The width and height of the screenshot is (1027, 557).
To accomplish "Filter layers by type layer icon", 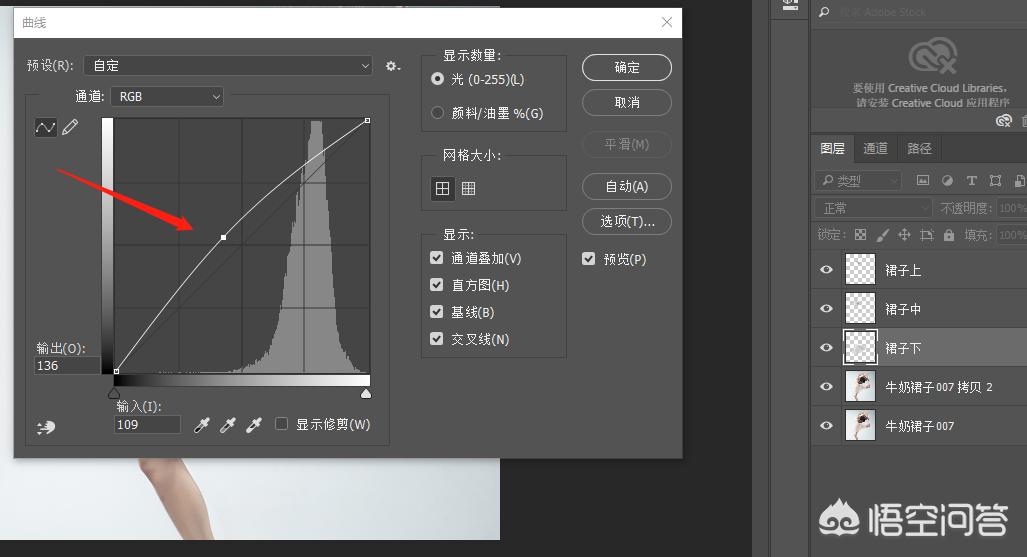I will [971, 180].
